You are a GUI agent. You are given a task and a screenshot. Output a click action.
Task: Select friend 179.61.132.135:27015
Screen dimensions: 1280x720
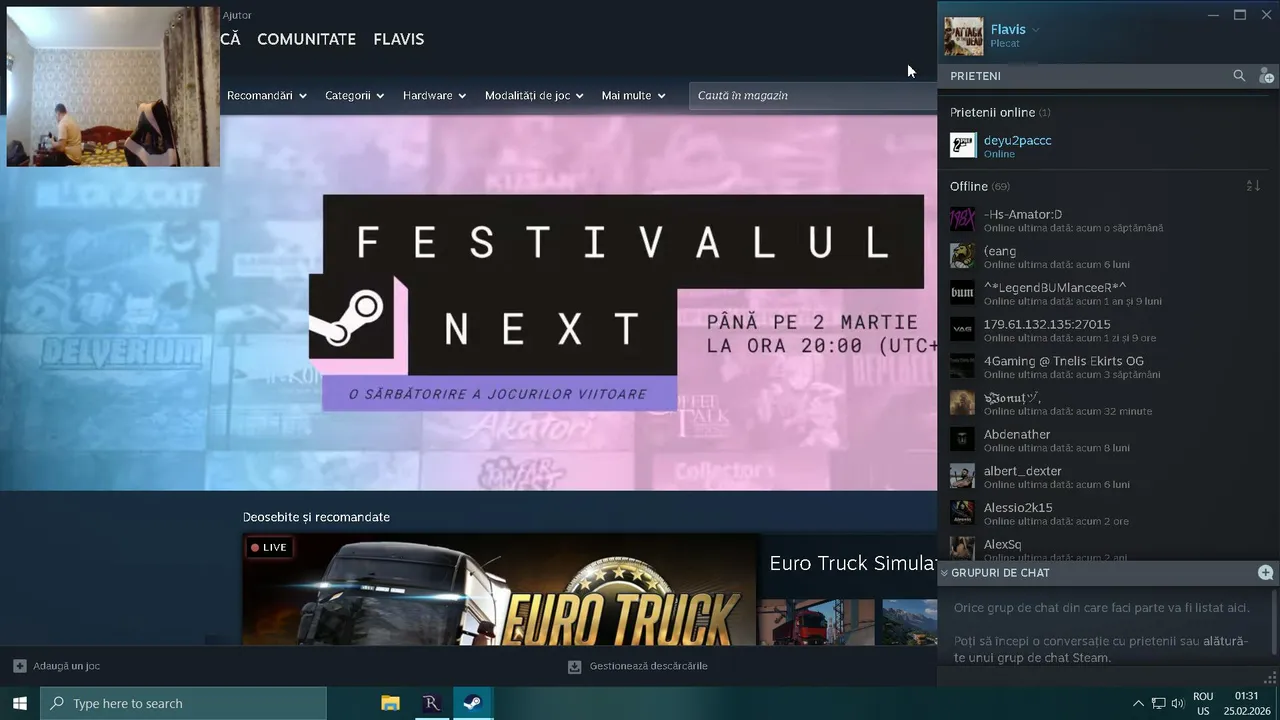click(x=1047, y=324)
